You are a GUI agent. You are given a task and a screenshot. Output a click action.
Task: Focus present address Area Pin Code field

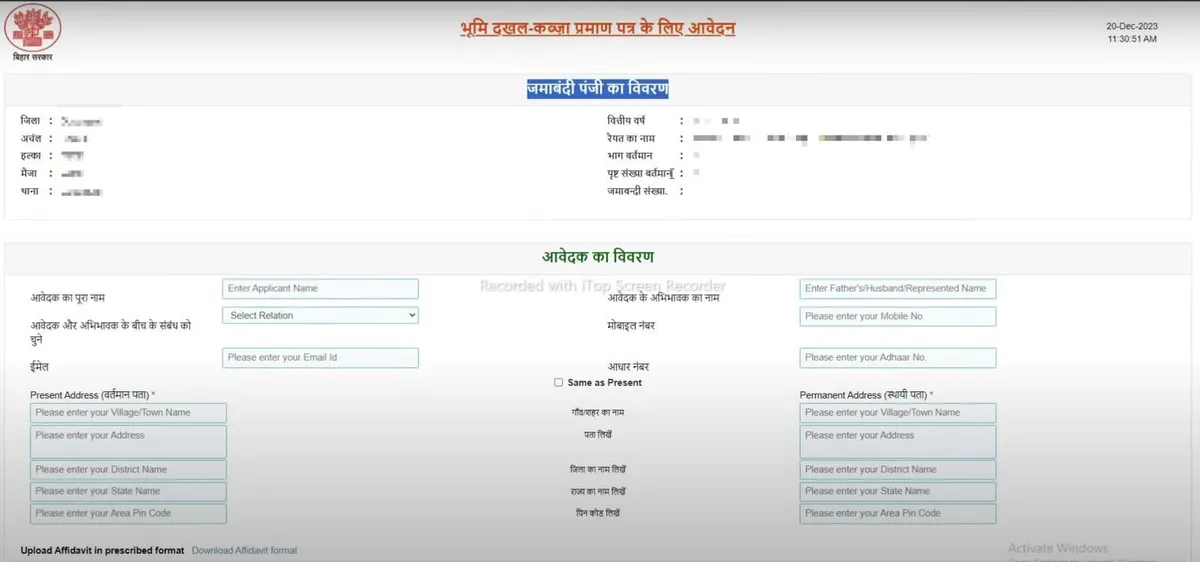point(128,513)
